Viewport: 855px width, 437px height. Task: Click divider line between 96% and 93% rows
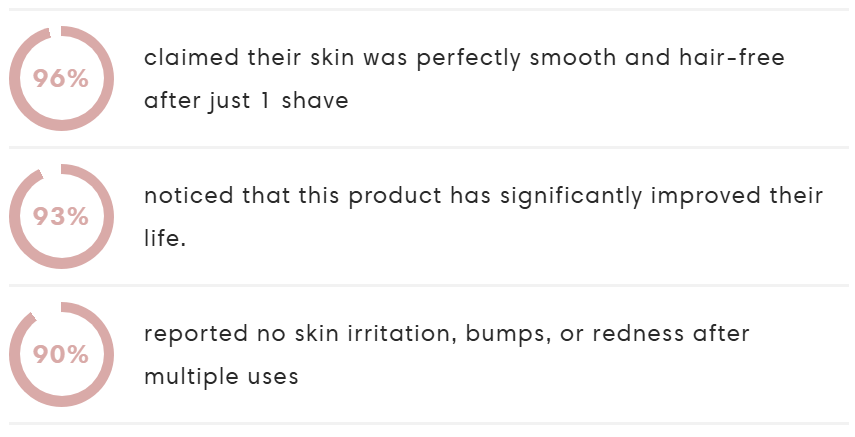[429, 147]
